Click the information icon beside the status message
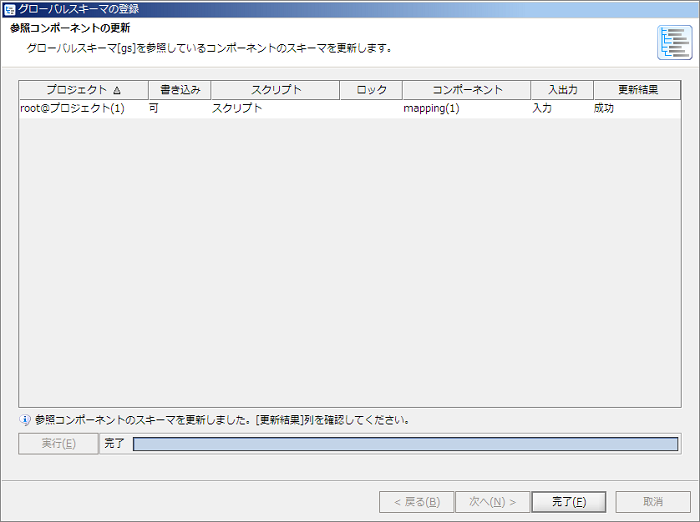This screenshot has width=700, height=522. pyautogui.click(x=25, y=420)
